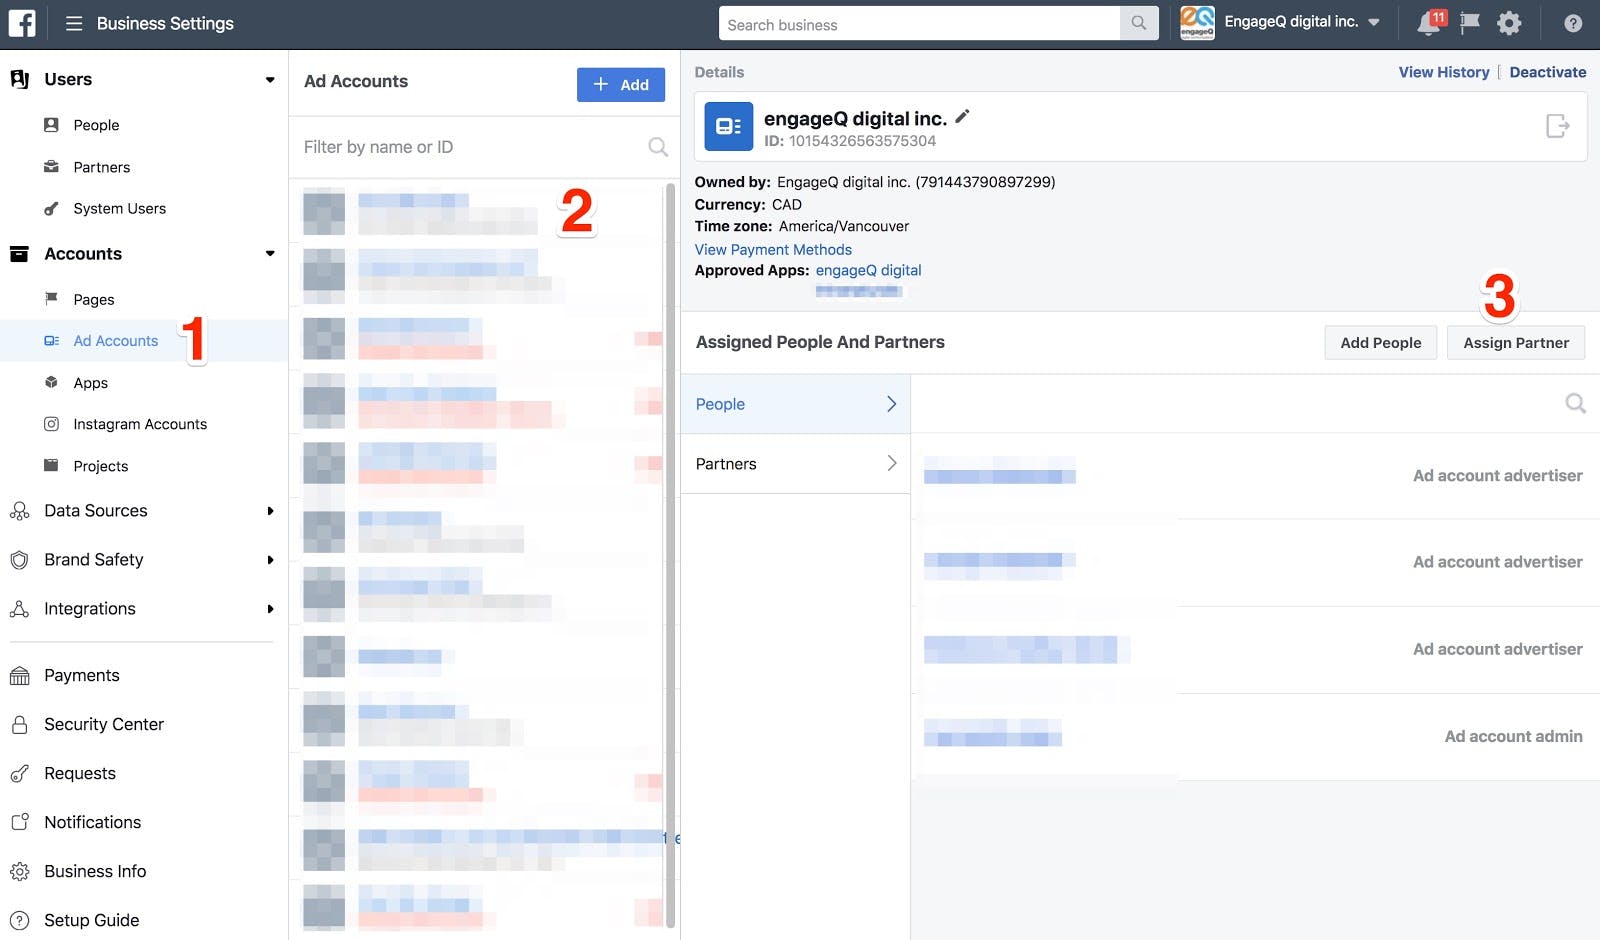Open the View Payment Methods link
The image size is (1600, 940).
tap(773, 250)
